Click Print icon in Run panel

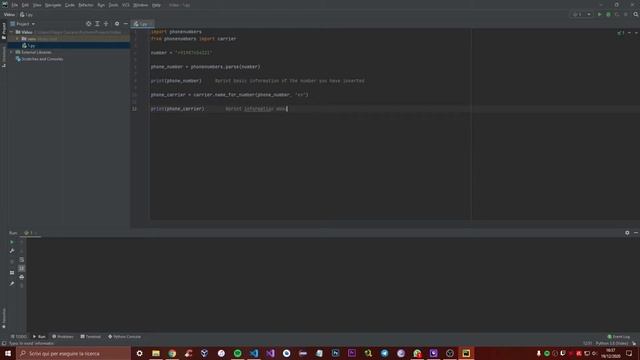coord(22,277)
